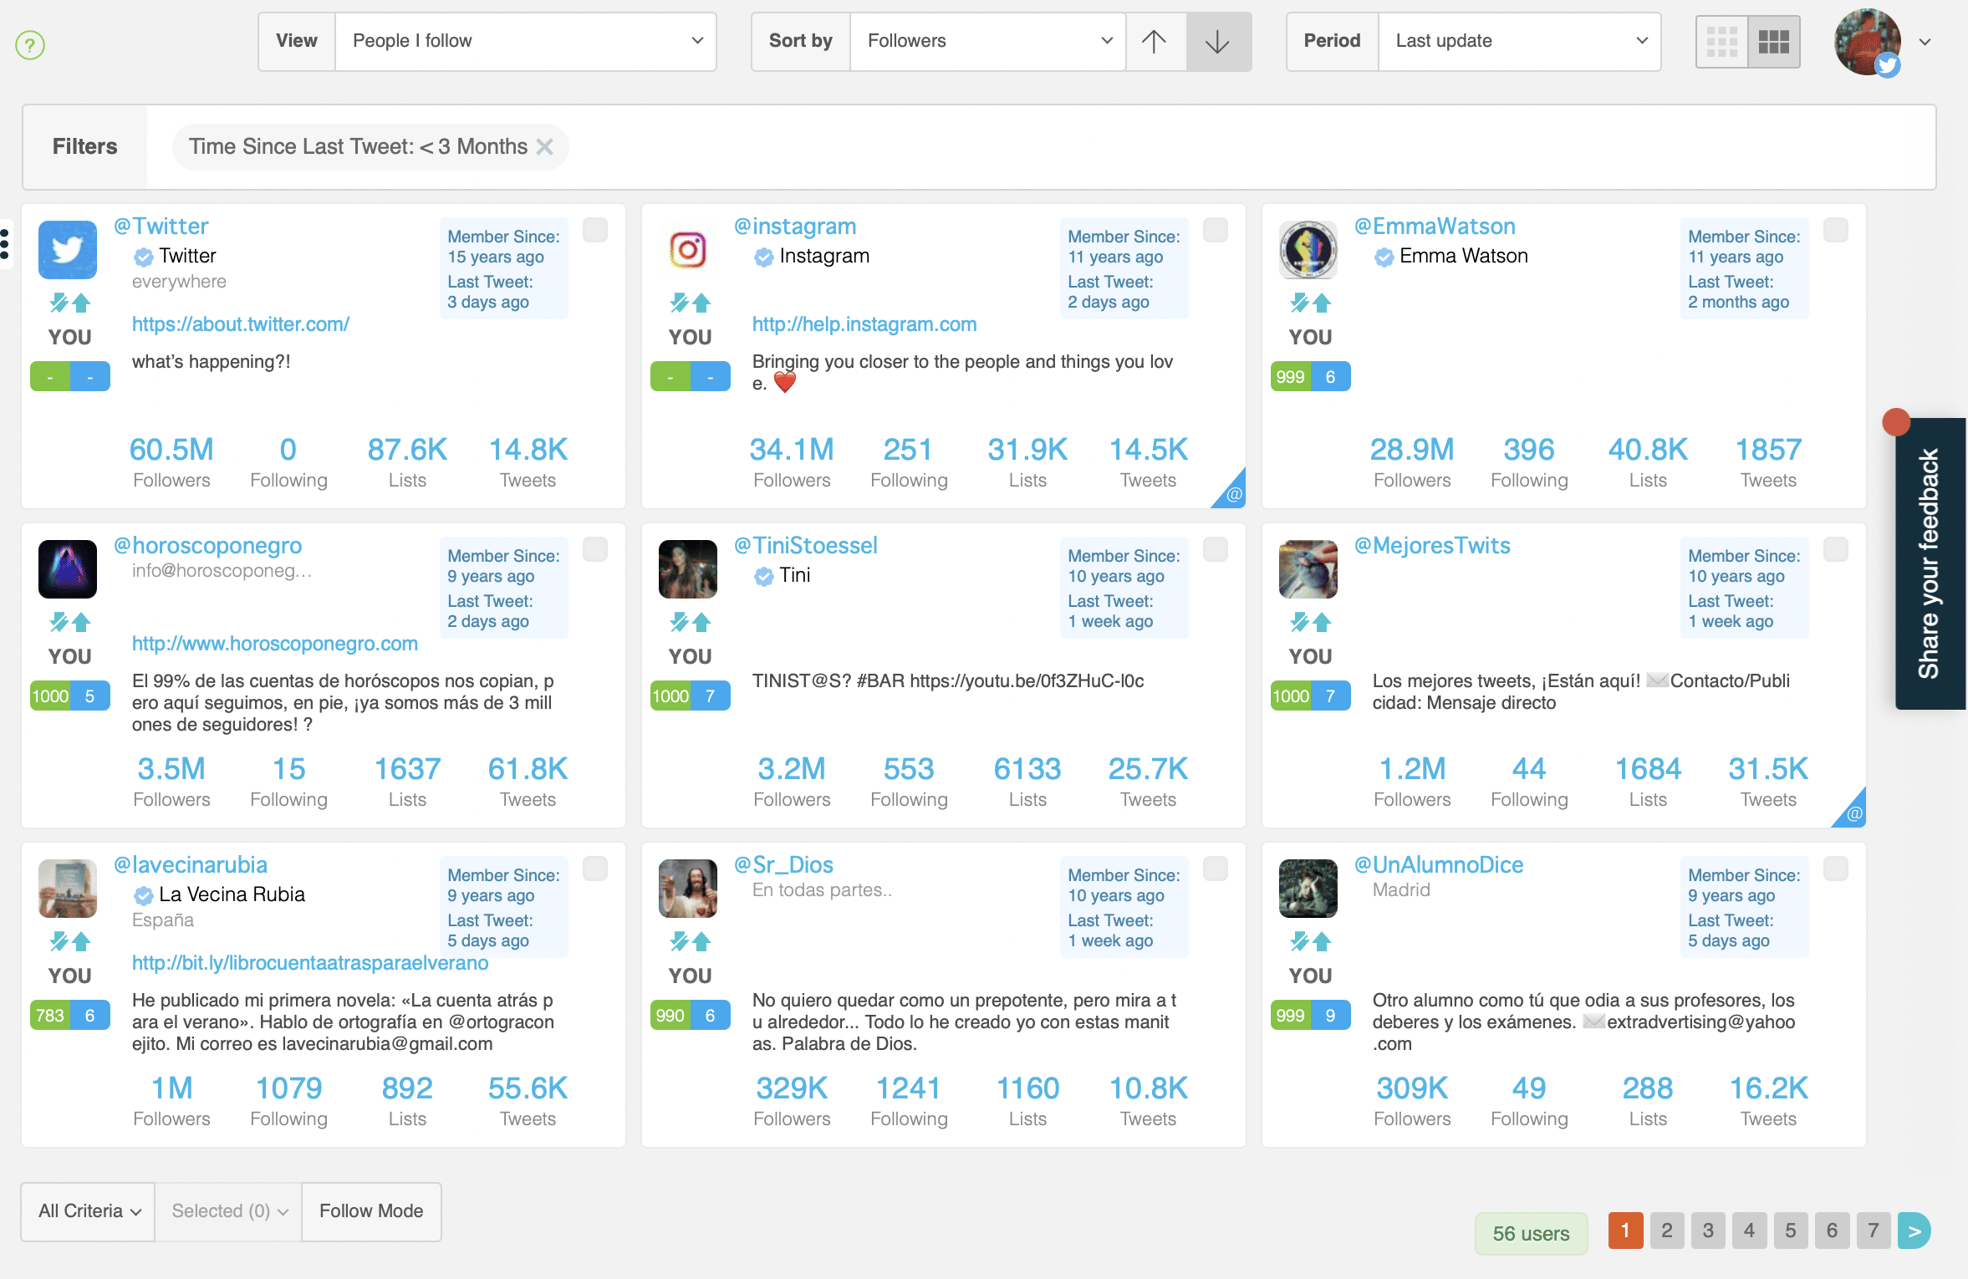Viewport: 1968px width, 1279px height.
Task: Click the green score bar on @horoscoponegro
Action: point(50,695)
